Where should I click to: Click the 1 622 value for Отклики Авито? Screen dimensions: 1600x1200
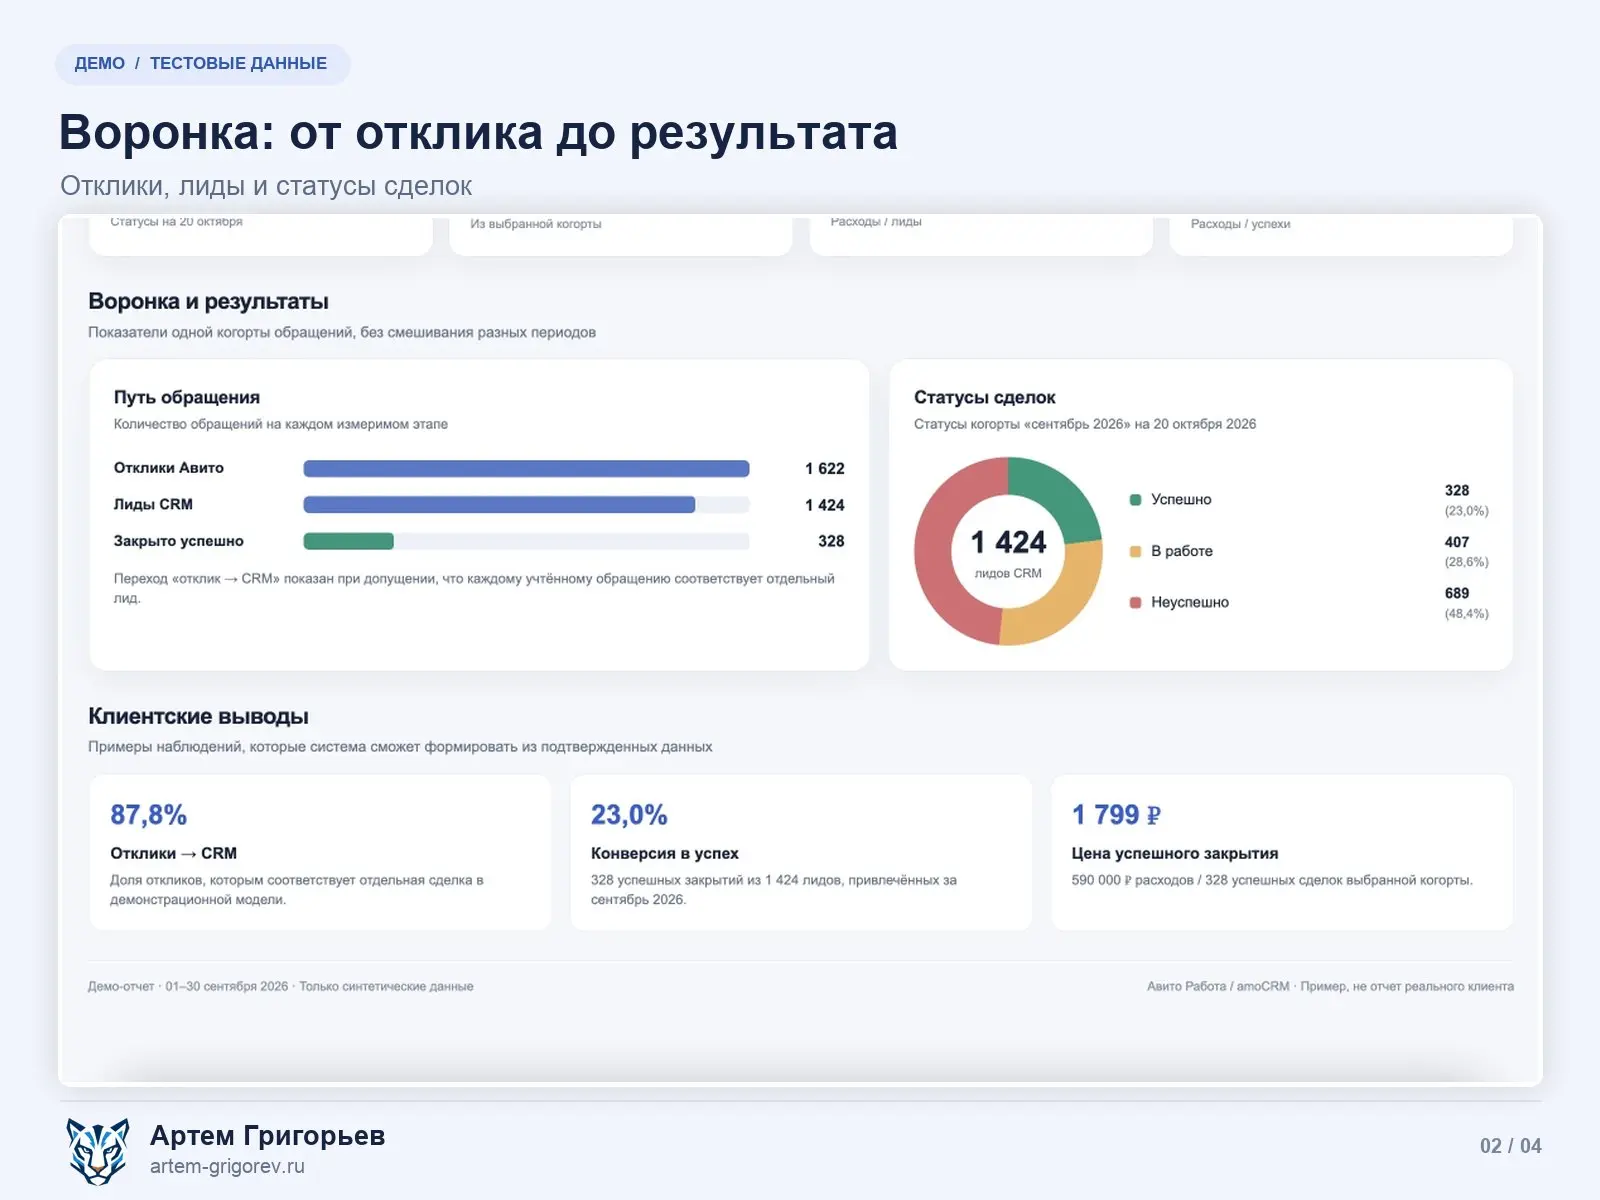pyautogui.click(x=825, y=469)
